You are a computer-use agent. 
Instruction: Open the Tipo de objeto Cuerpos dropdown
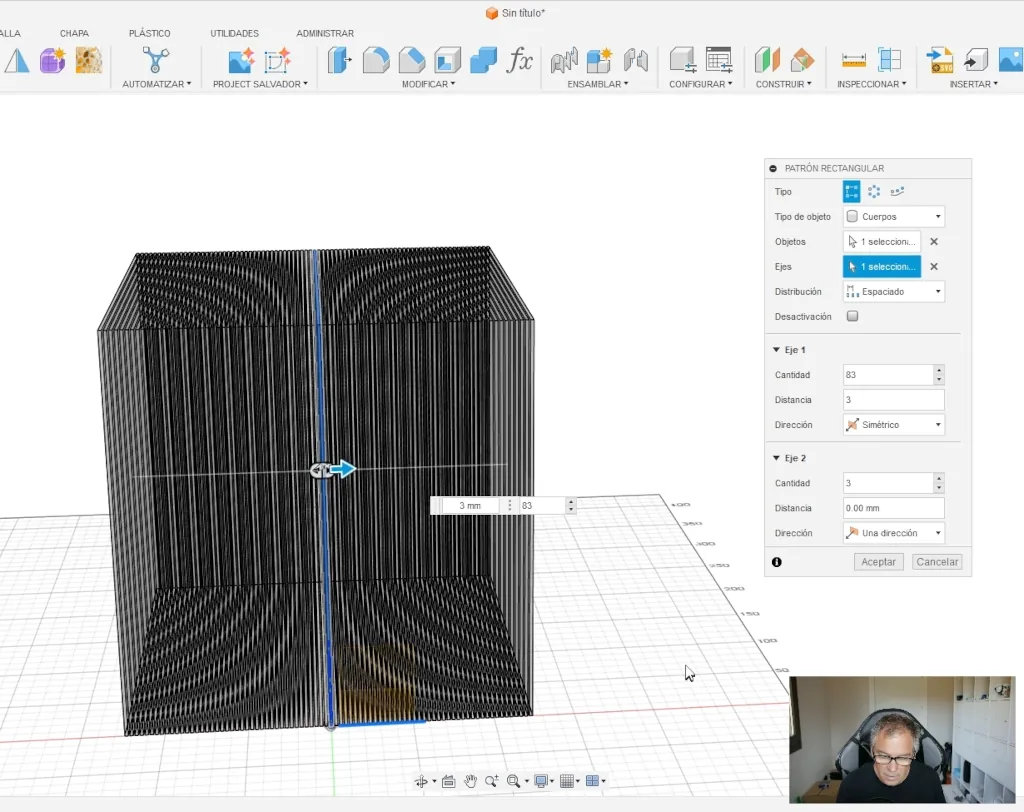pyautogui.click(x=894, y=216)
